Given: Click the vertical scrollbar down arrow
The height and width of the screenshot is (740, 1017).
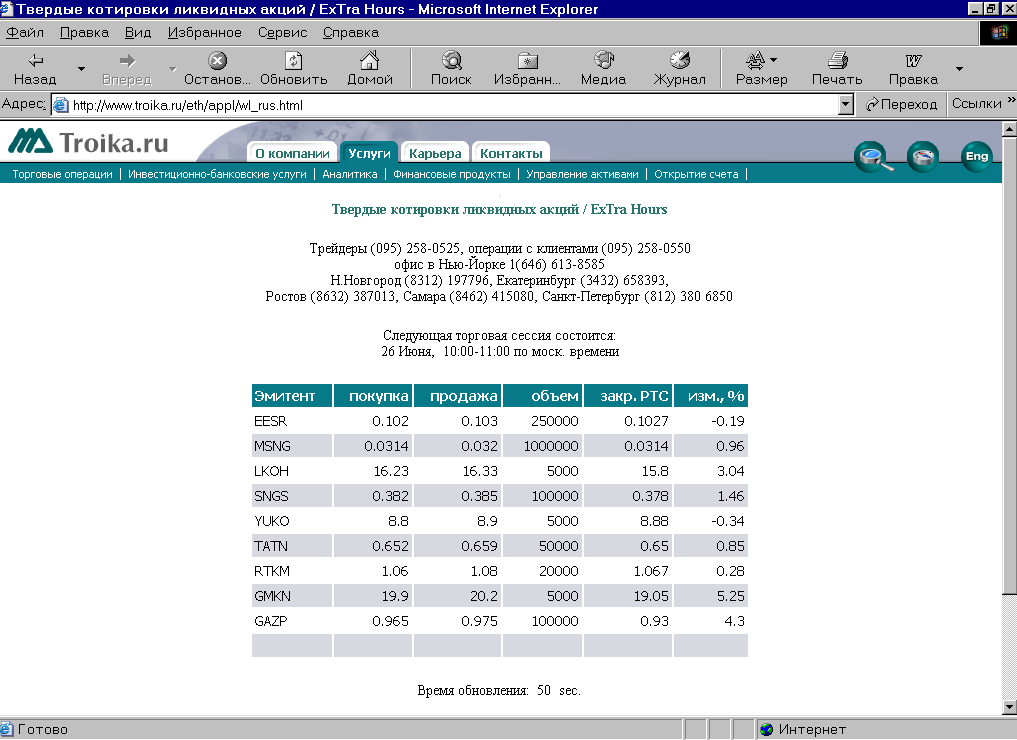Looking at the screenshot, I should pyautogui.click(x=1009, y=707).
